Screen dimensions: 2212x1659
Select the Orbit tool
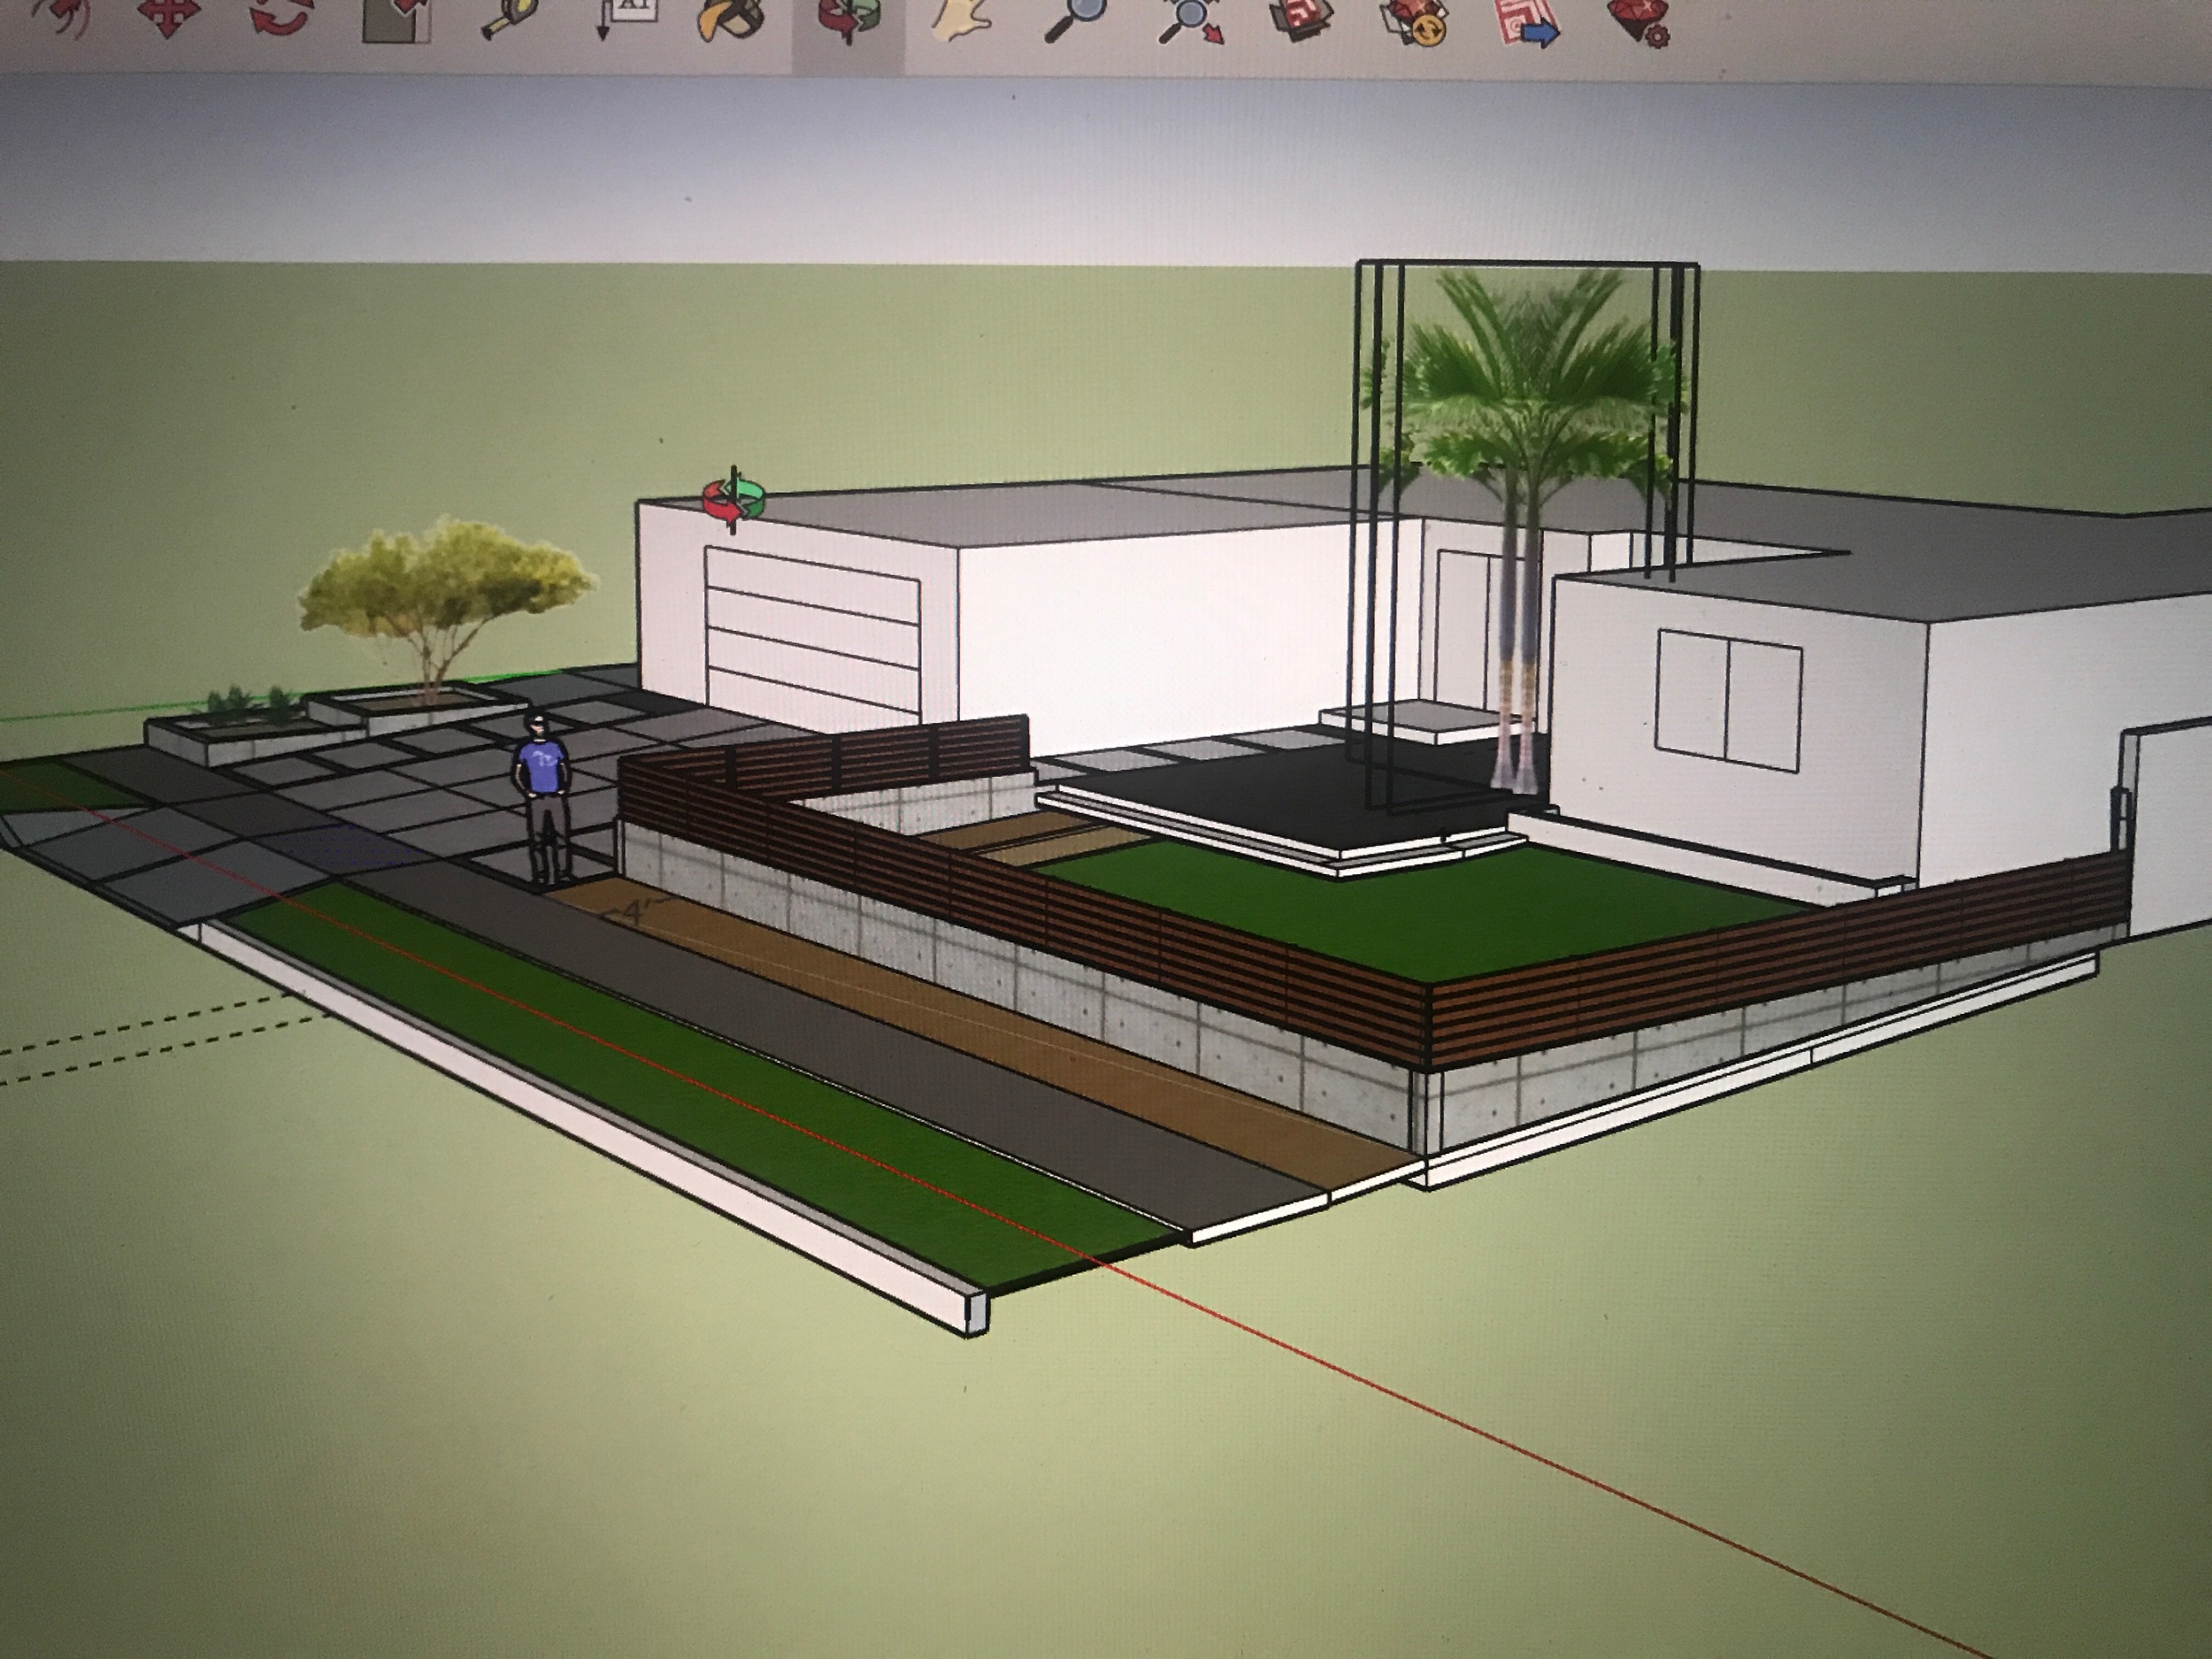coord(848,24)
